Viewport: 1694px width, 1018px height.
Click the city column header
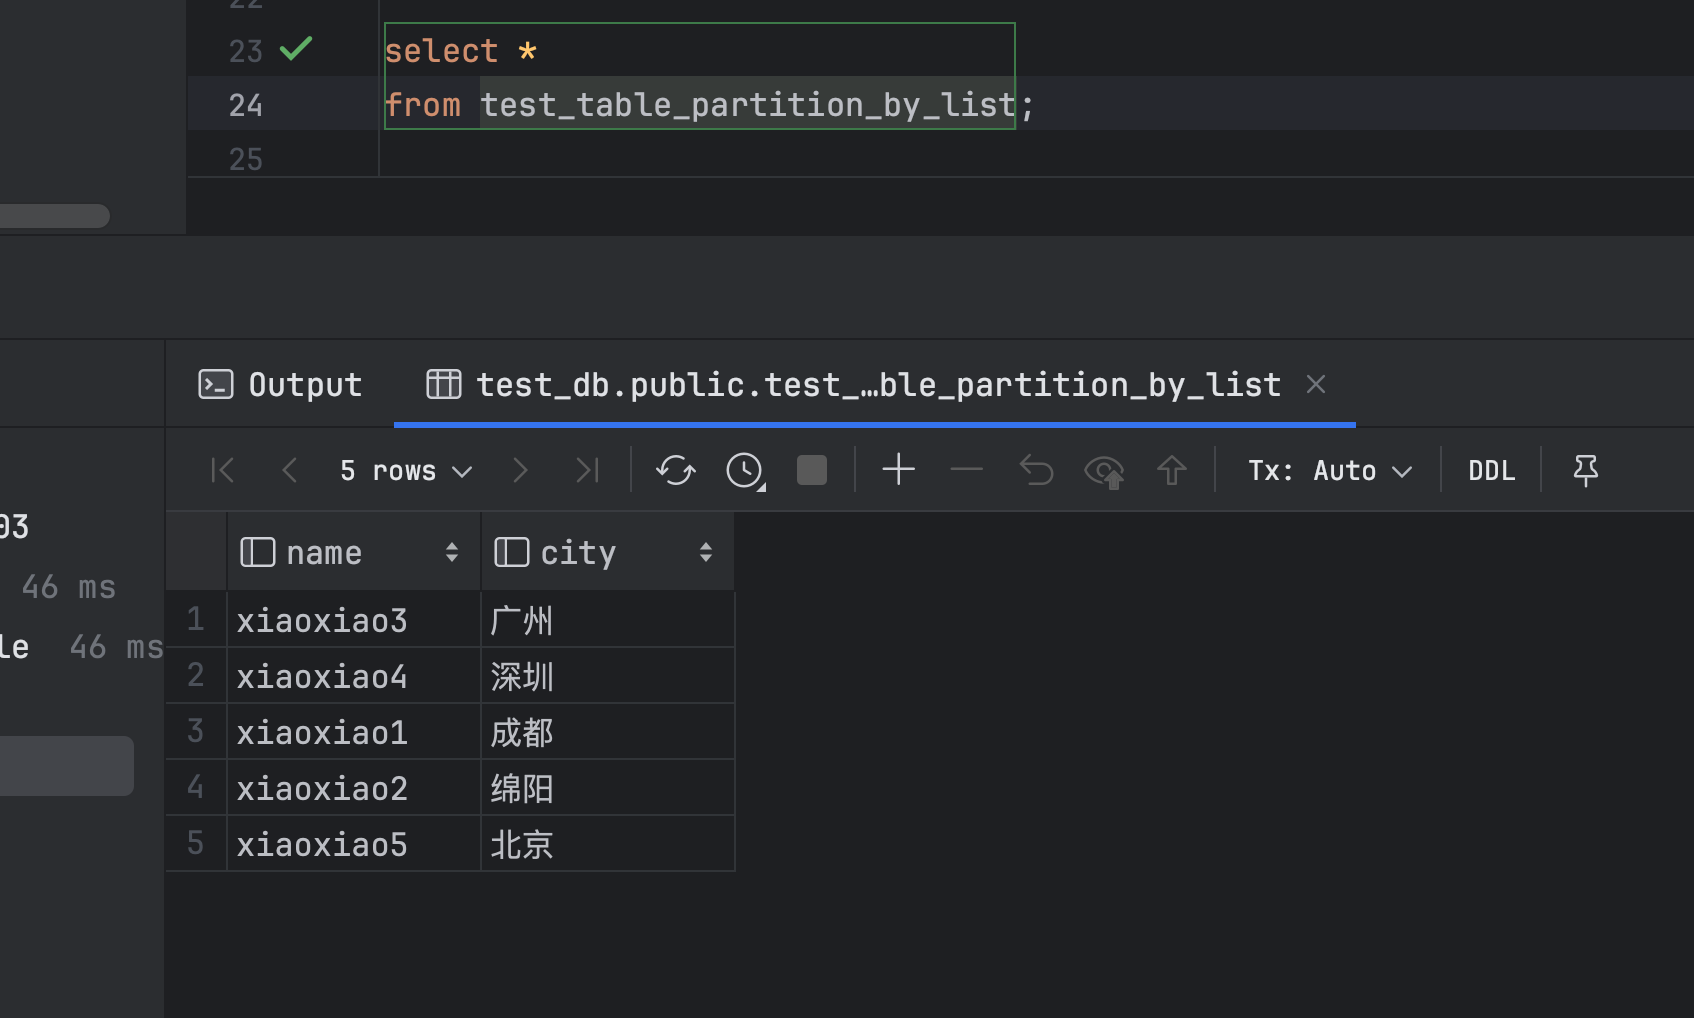[x=608, y=552]
